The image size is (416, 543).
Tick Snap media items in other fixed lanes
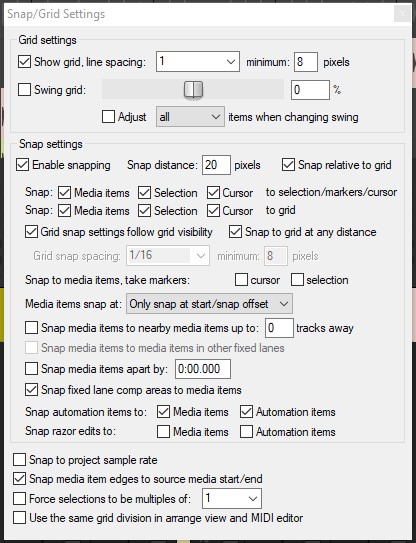(31, 348)
